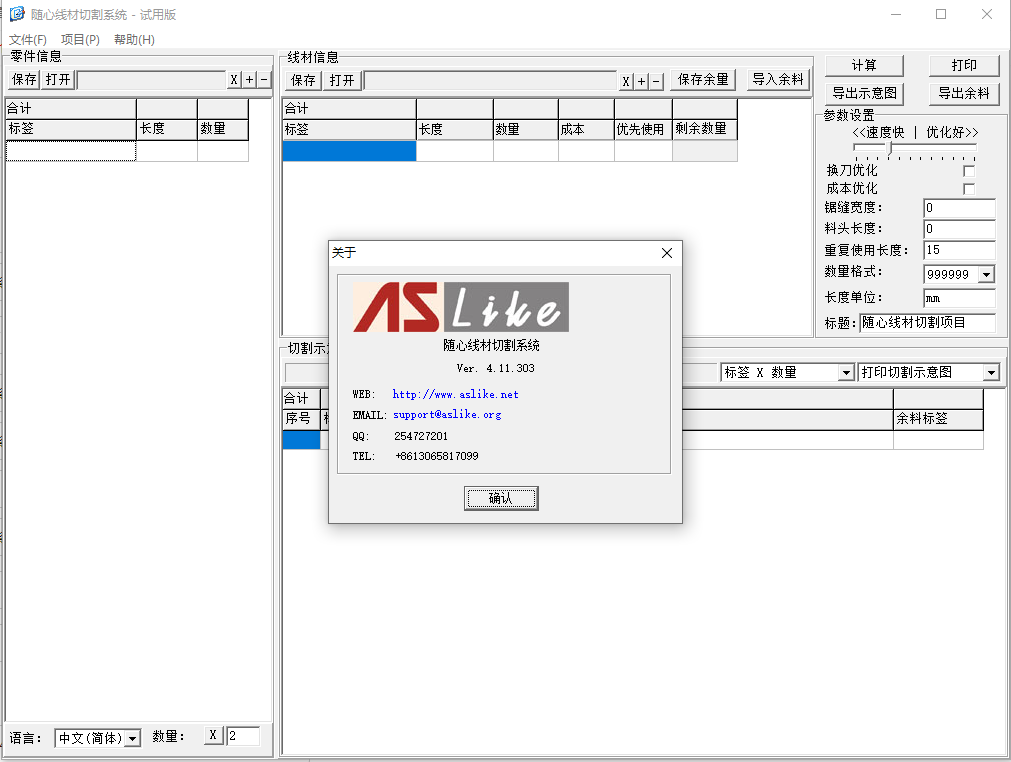Image resolution: width=1011 pixels, height=762 pixels.
Task: Open the 打印切割示意图 dropdown
Action: pyautogui.click(x=992, y=373)
